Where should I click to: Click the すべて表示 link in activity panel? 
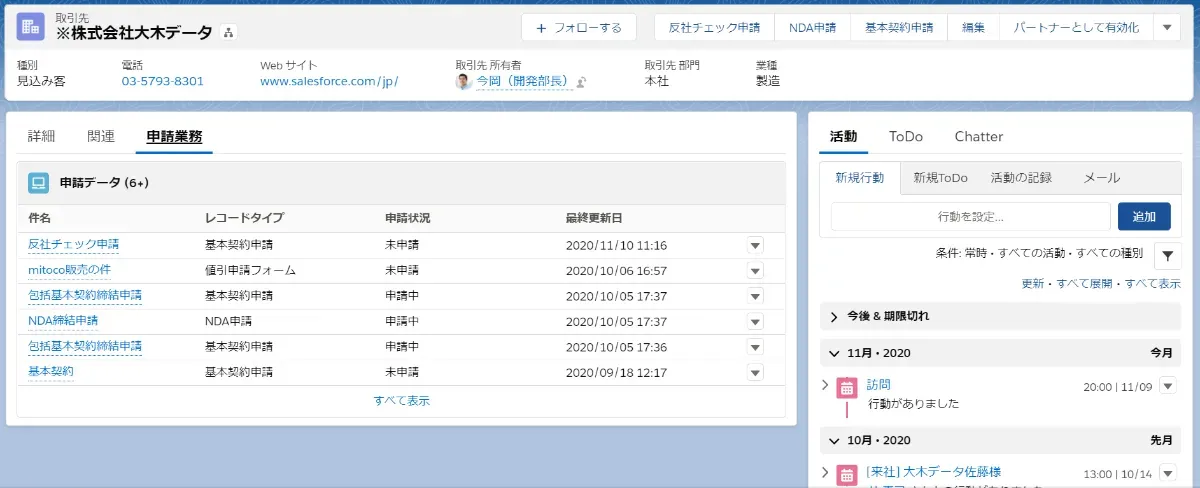(x=1153, y=284)
